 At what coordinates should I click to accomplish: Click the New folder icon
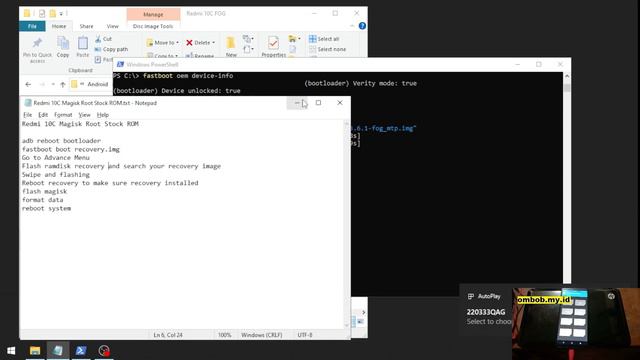231,43
